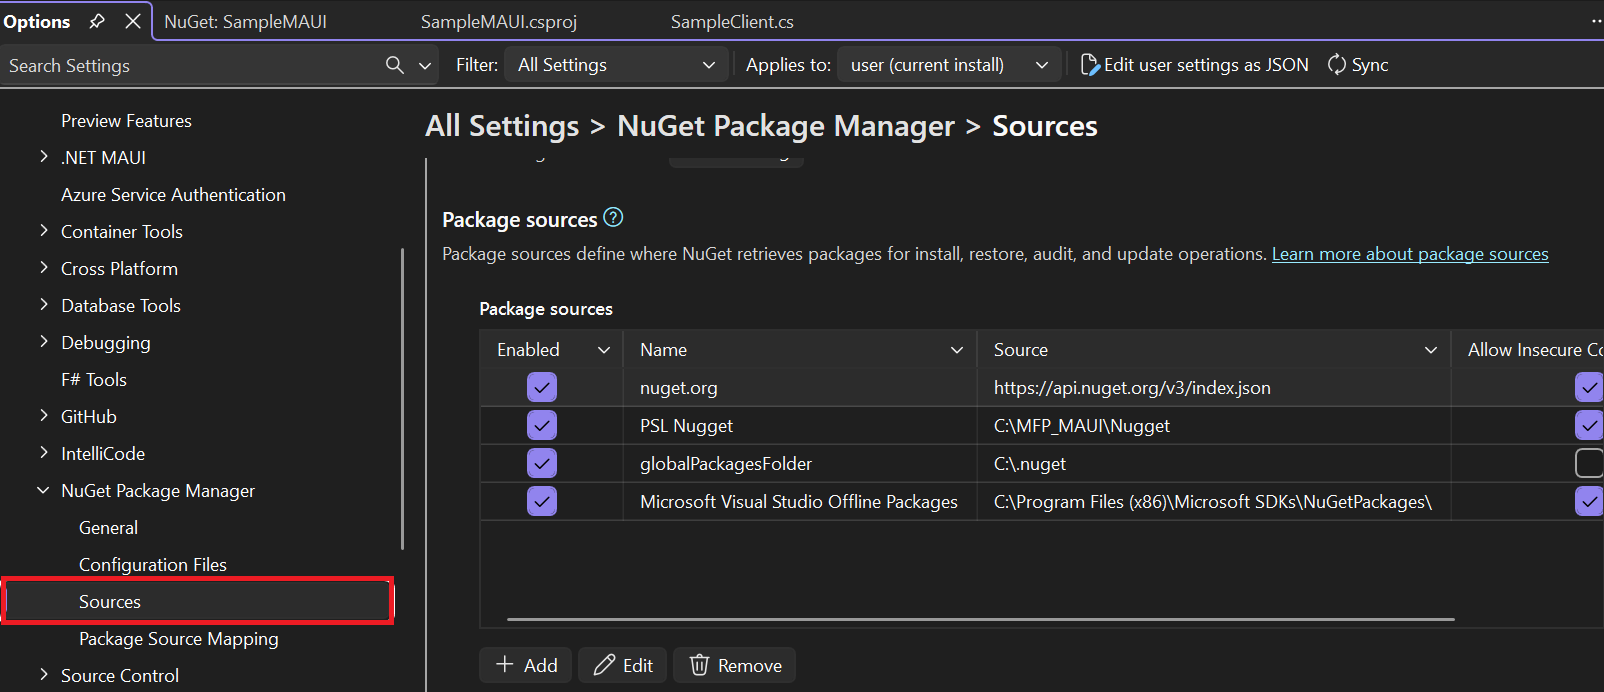Sync settings
The width and height of the screenshot is (1604, 692).
(x=1357, y=65)
